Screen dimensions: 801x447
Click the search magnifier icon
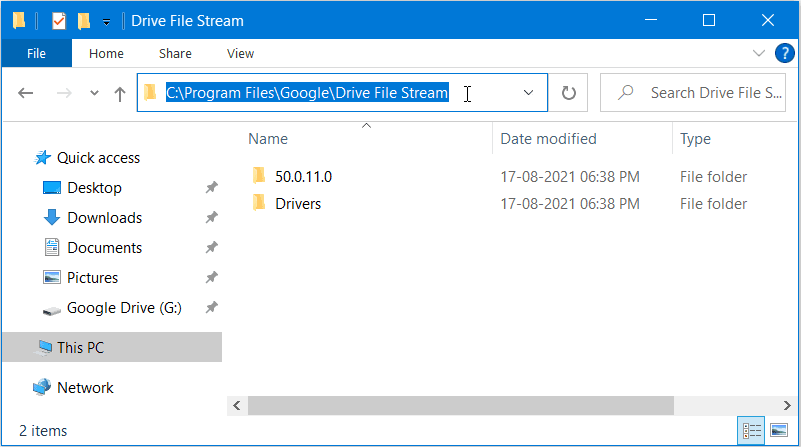(x=625, y=92)
